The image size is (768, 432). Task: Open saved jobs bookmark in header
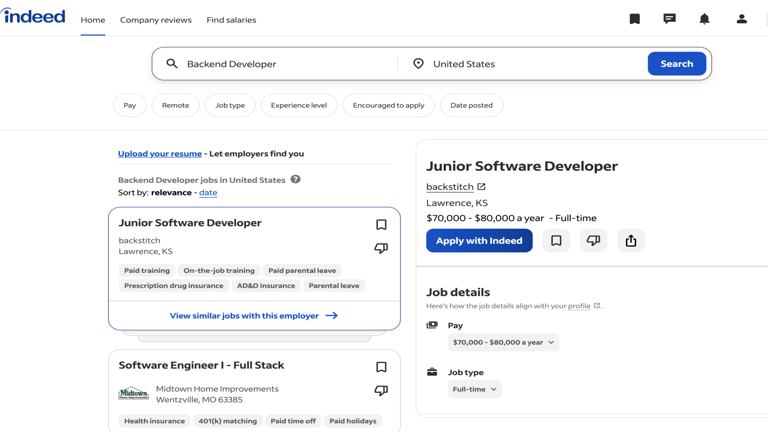tap(634, 19)
